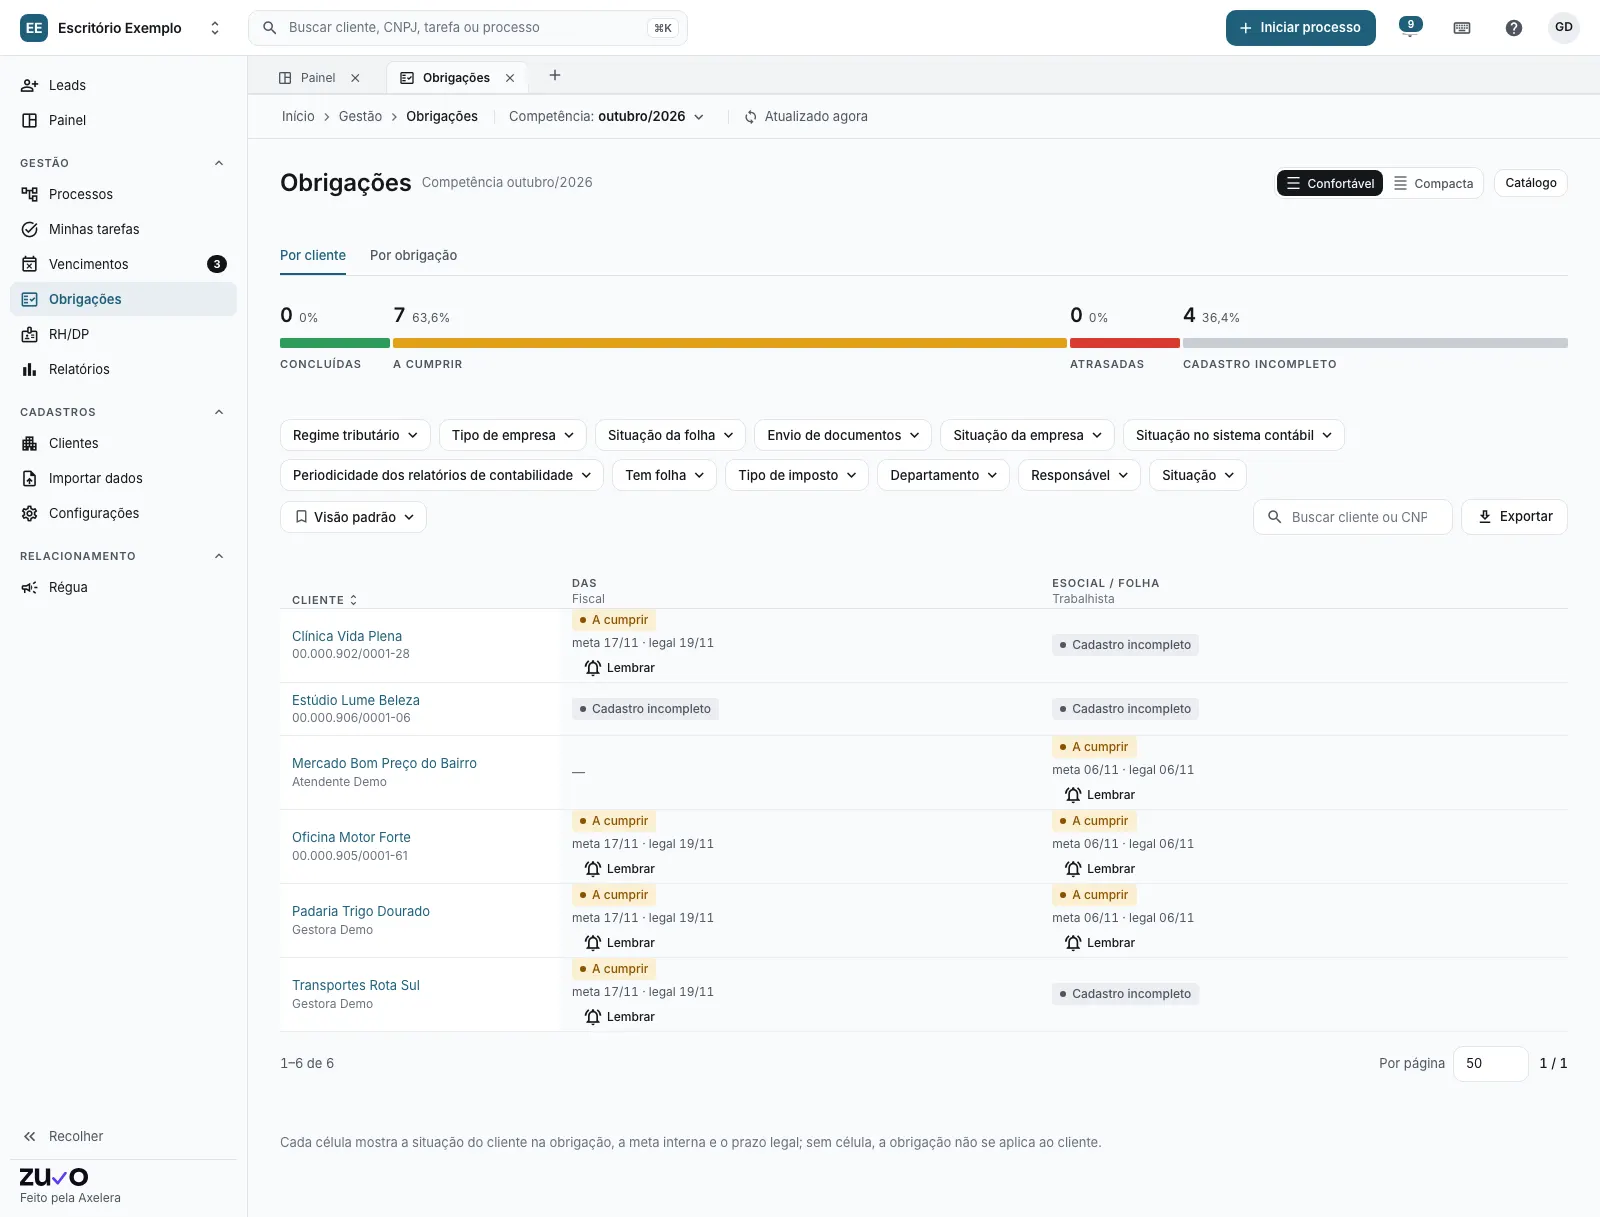Open the Catálogo button
The width and height of the screenshot is (1600, 1217).
click(x=1530, y=183)
